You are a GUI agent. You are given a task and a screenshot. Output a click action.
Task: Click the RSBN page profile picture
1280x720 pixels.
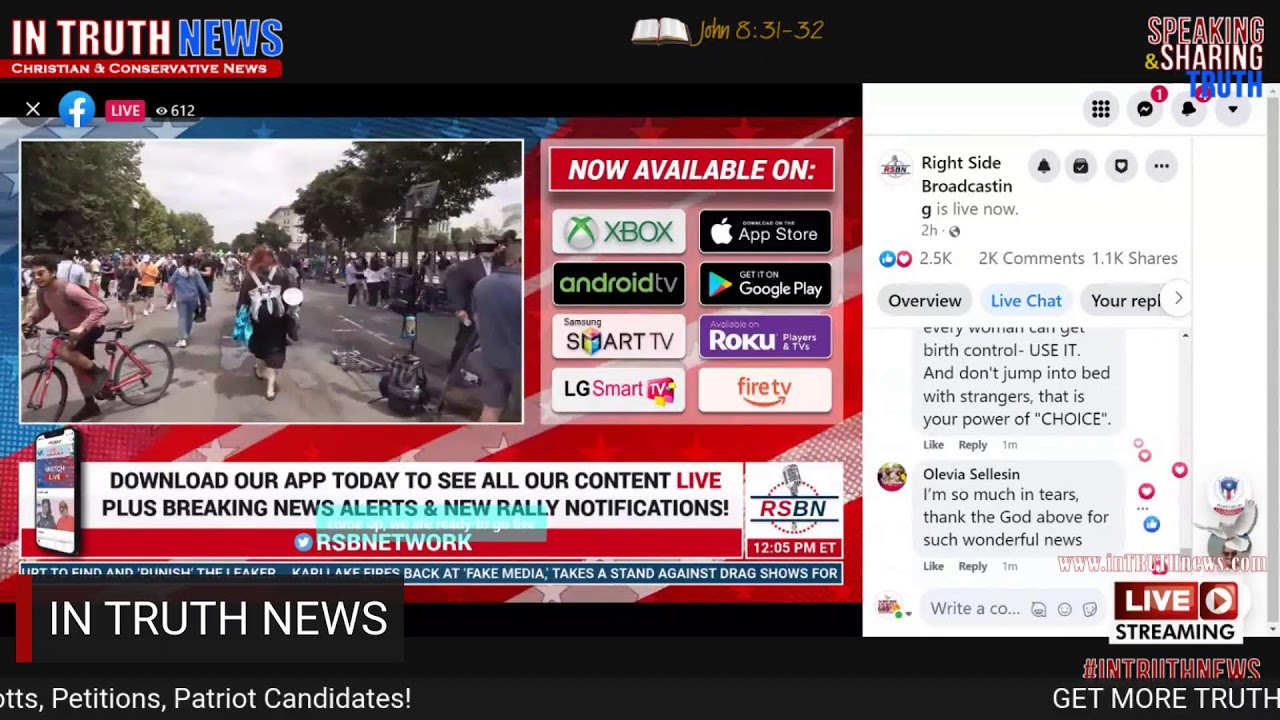click(x=895, y=167)
